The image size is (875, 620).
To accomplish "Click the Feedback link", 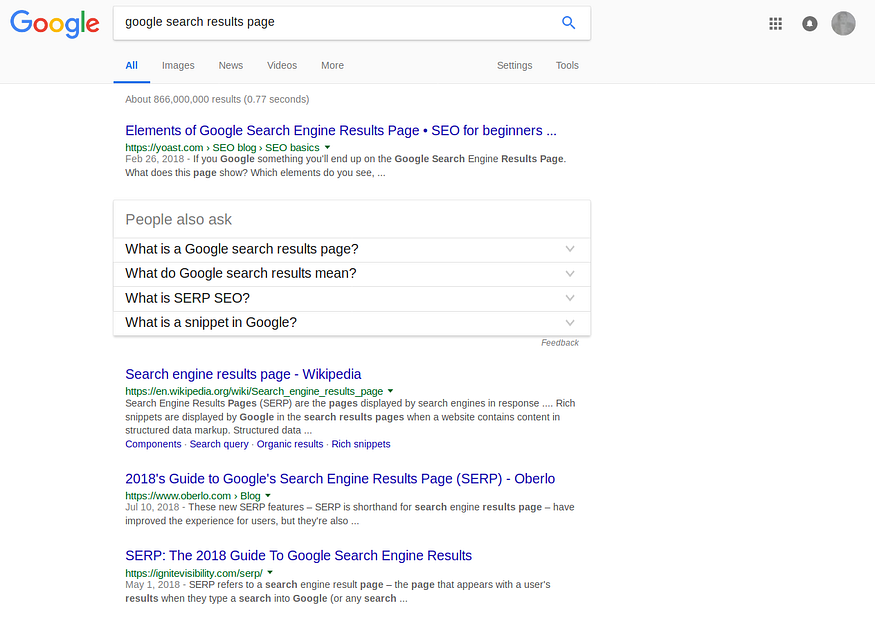I will tap(560, 342).
